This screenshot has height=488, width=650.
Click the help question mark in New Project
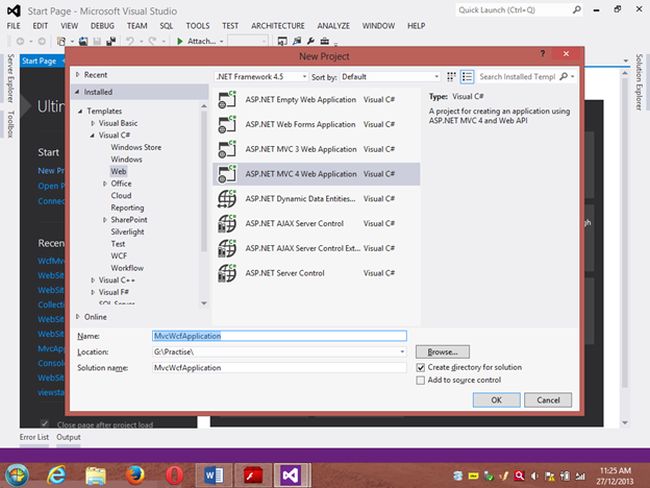point(542,53)
